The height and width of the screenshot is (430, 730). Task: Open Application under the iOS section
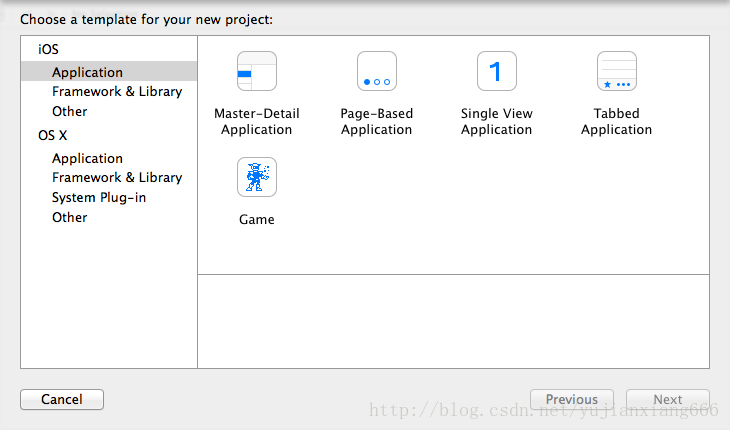[109, 72]
